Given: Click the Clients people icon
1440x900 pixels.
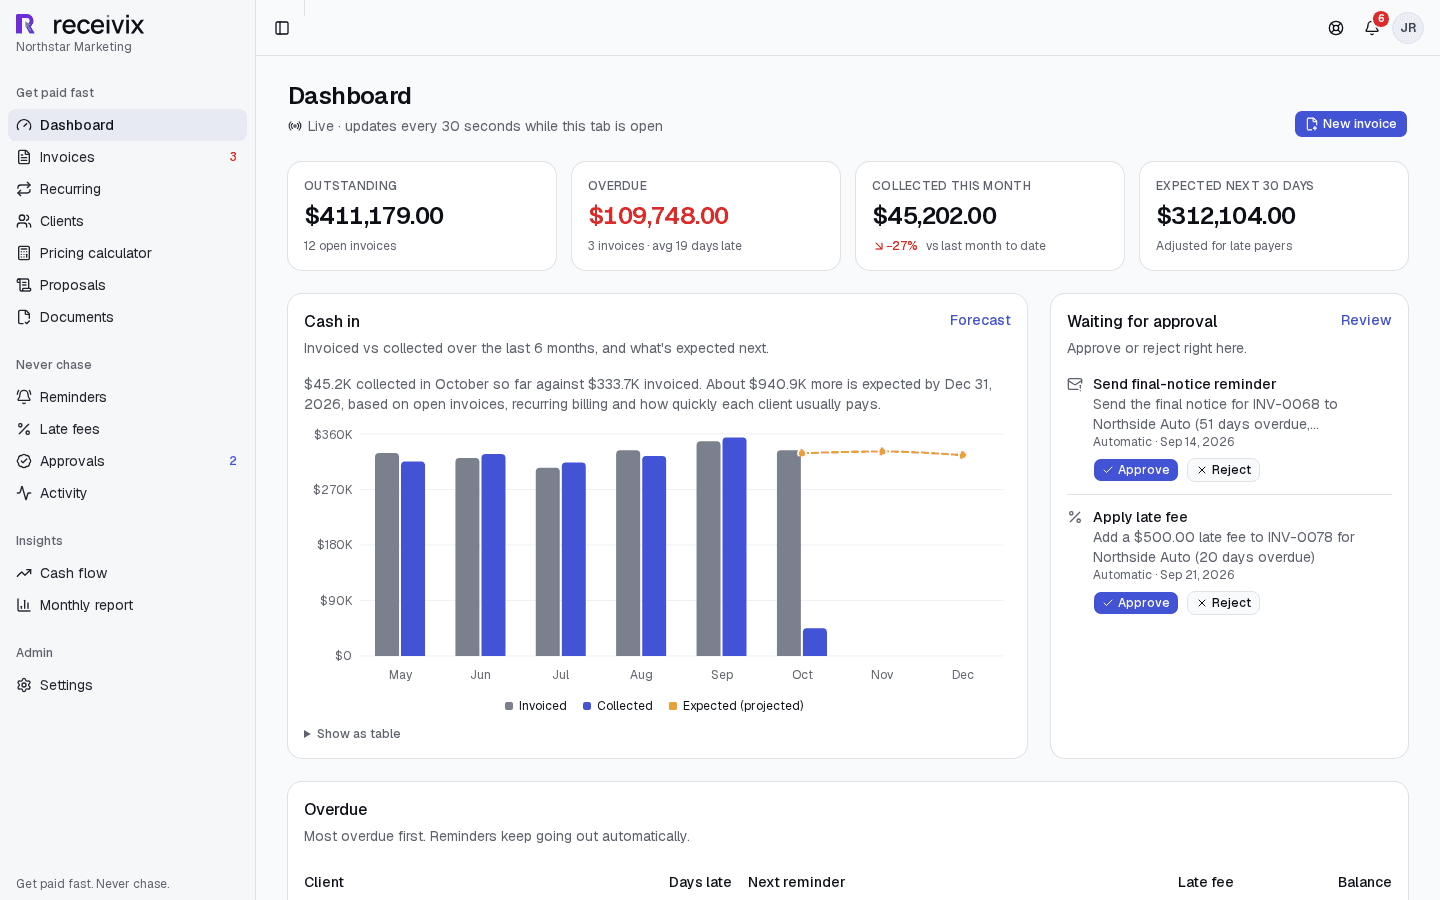Looking at the screenshot, I should pyautogui.click(x=24, y=221).
